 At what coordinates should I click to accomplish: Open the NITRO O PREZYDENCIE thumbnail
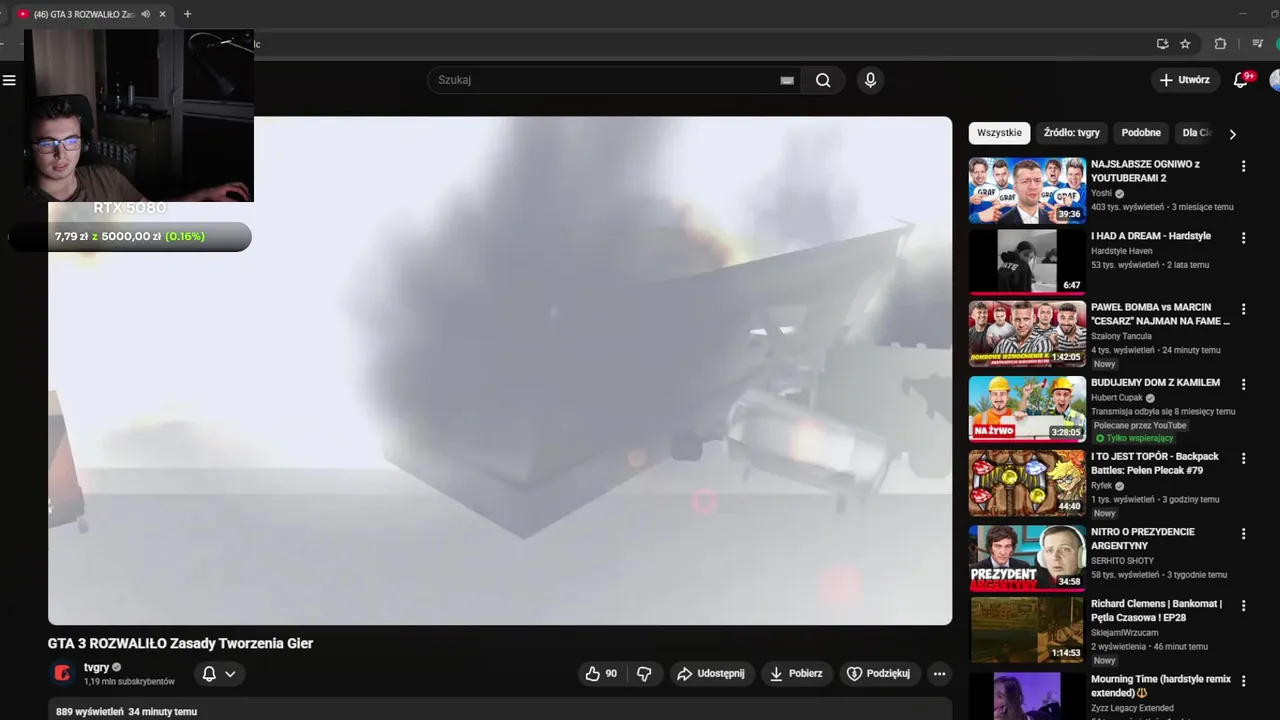(1027, 558)
